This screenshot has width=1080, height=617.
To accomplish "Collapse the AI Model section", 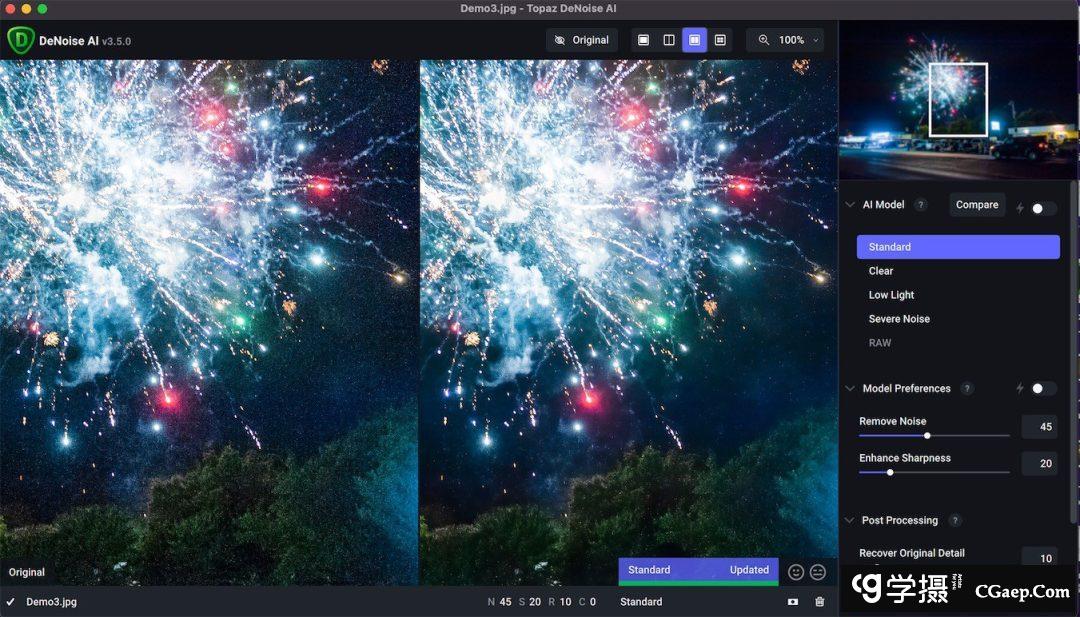I will click(850, 205).
